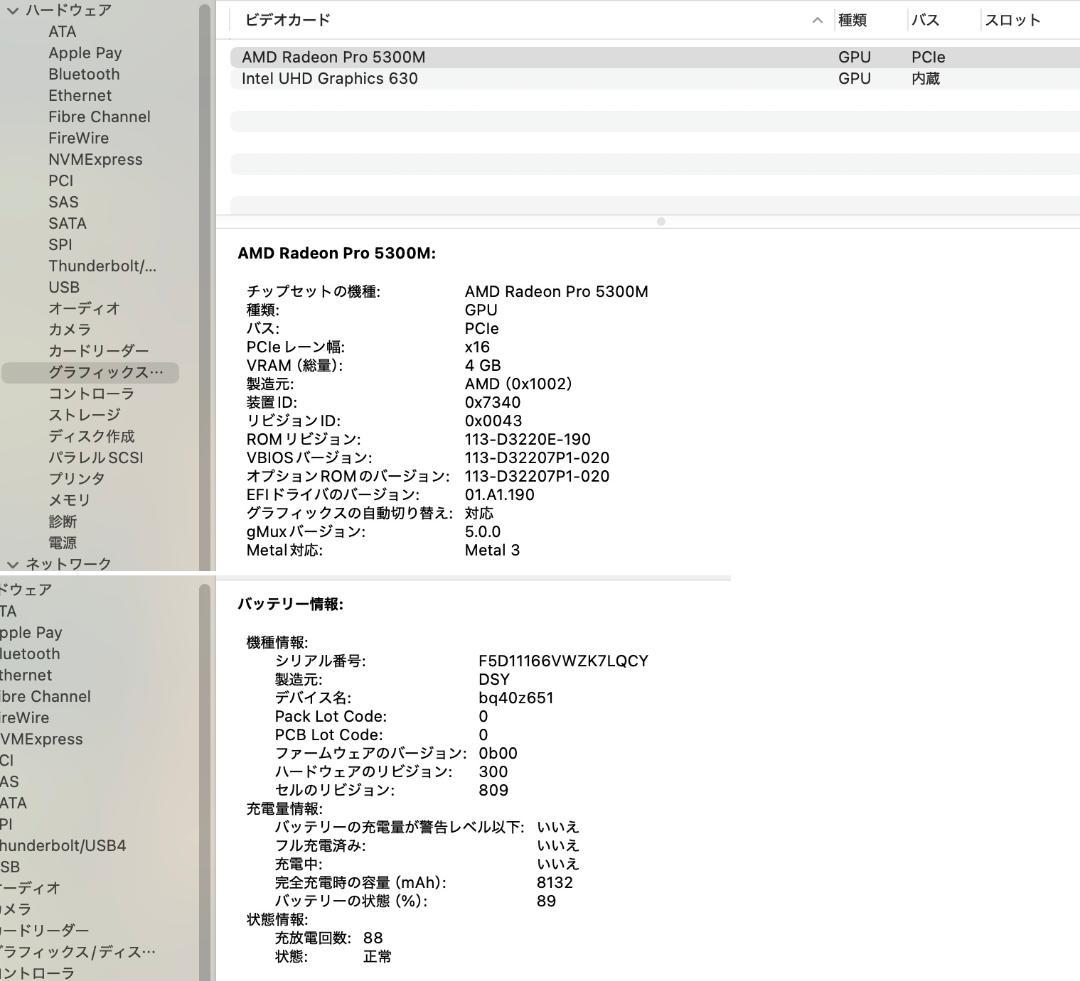
Task: Open Thunderbolt/… in upper sidebar
Action: point(102,267)
